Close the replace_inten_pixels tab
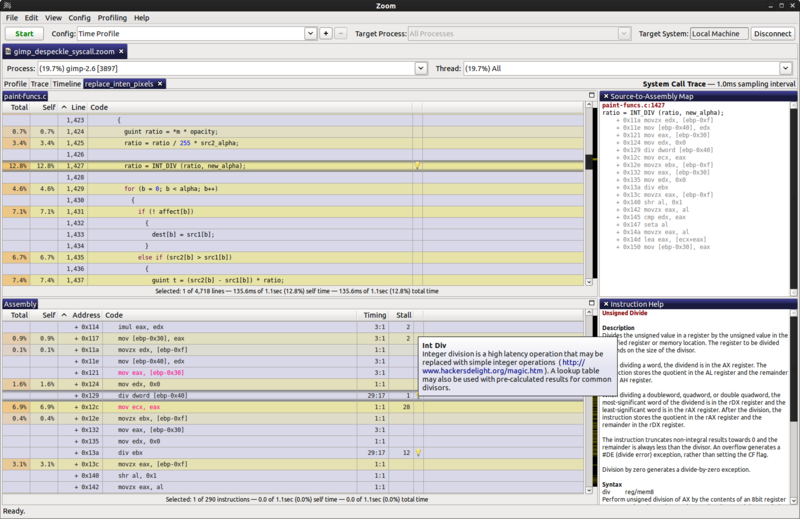800x519 pixels. click(x=160, y=84)
